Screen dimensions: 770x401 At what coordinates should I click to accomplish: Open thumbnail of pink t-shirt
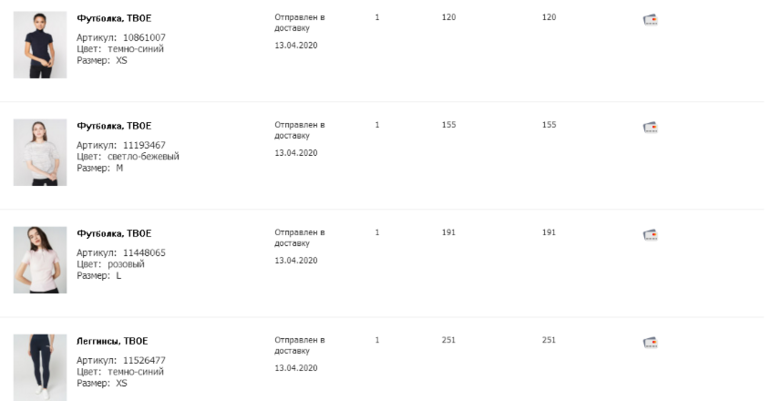[40, 259]
